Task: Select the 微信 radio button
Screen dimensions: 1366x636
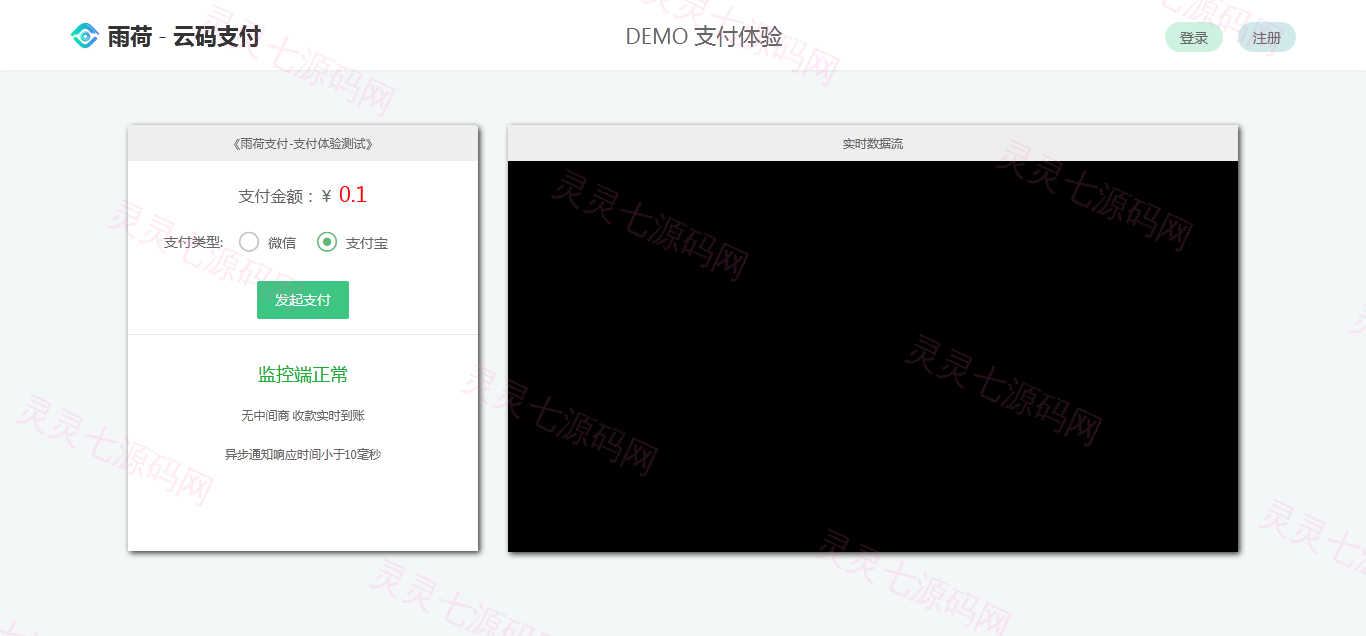Action: pyautogui.click(x=249, y=242)
